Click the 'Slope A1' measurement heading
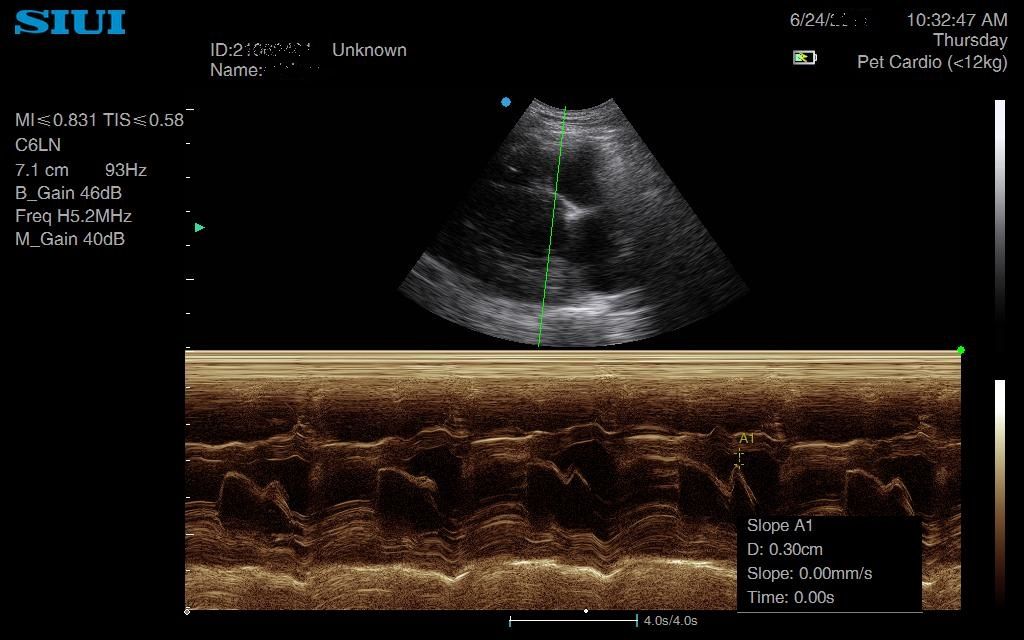1024x640 pixels. pyautogui.click(x=780, y=526)
